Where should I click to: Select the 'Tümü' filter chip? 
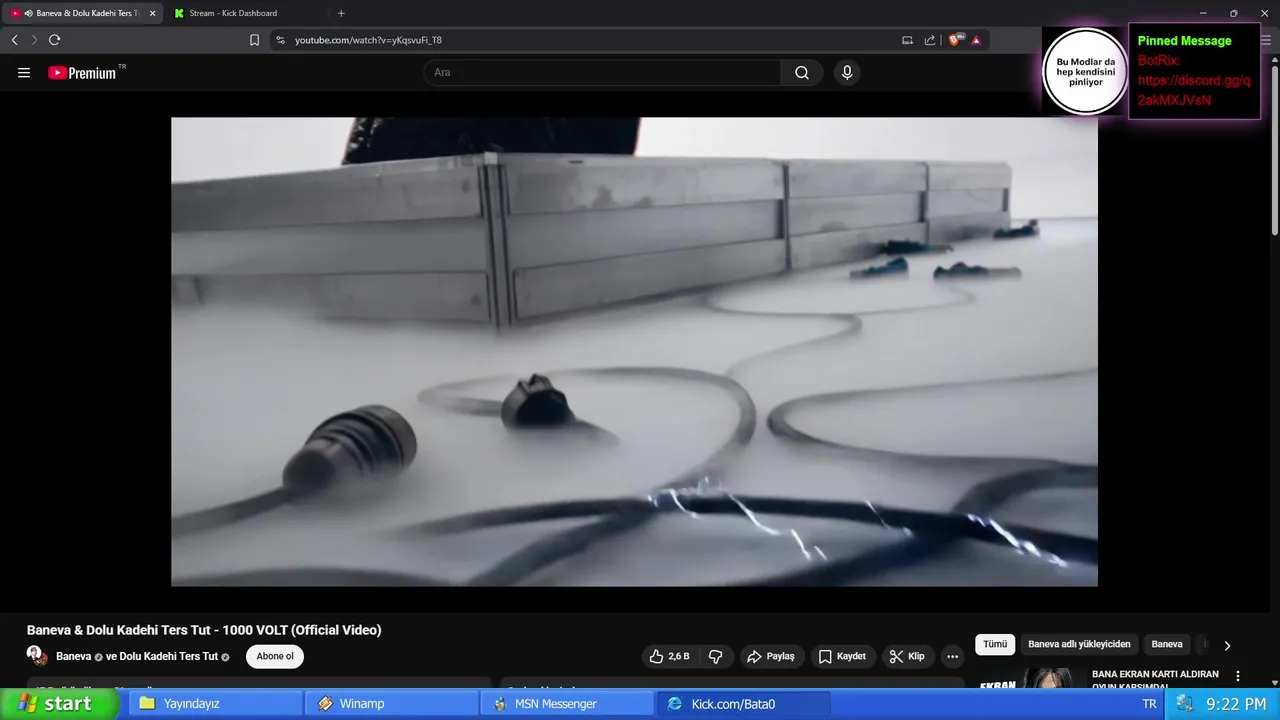coord(995,644)
